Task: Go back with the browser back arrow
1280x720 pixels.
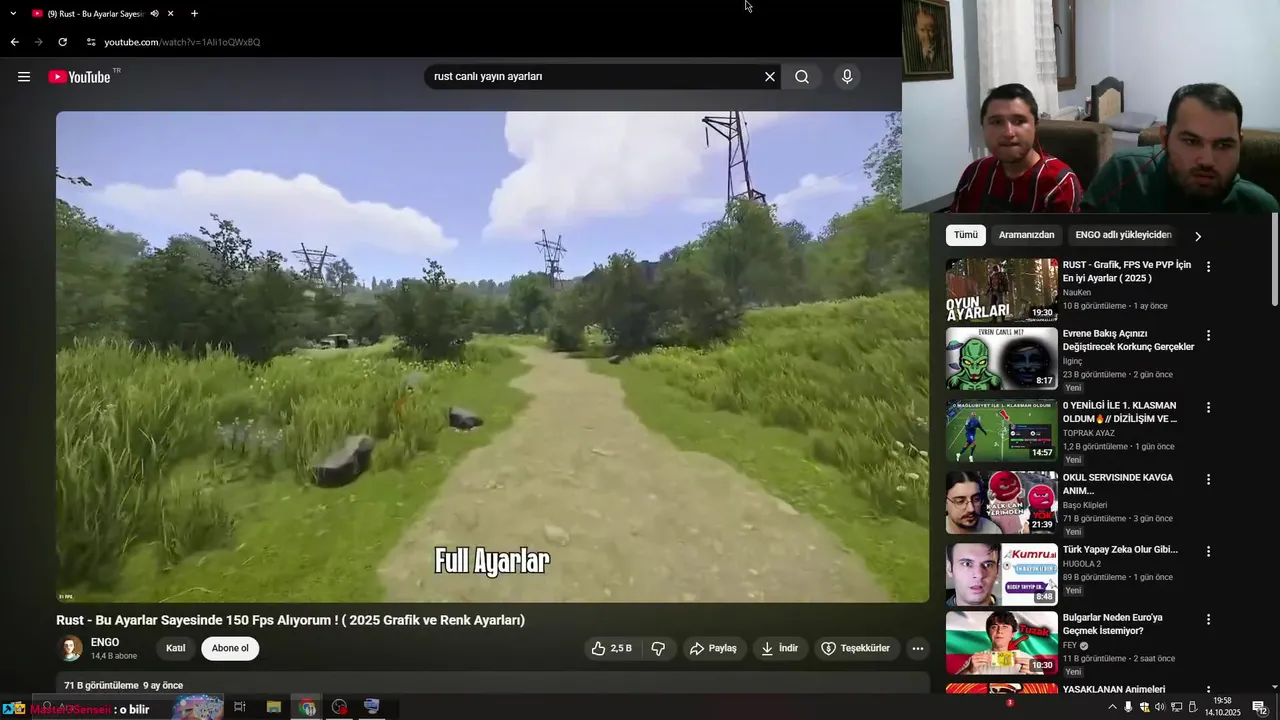Action: [14, 42]
